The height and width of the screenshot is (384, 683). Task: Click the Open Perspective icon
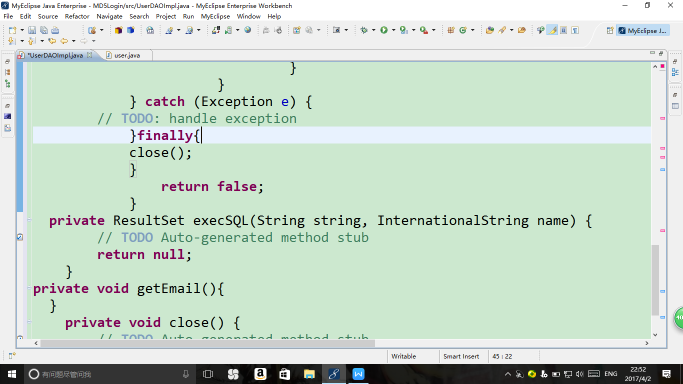pyautogui.click(x=610, y=30)
